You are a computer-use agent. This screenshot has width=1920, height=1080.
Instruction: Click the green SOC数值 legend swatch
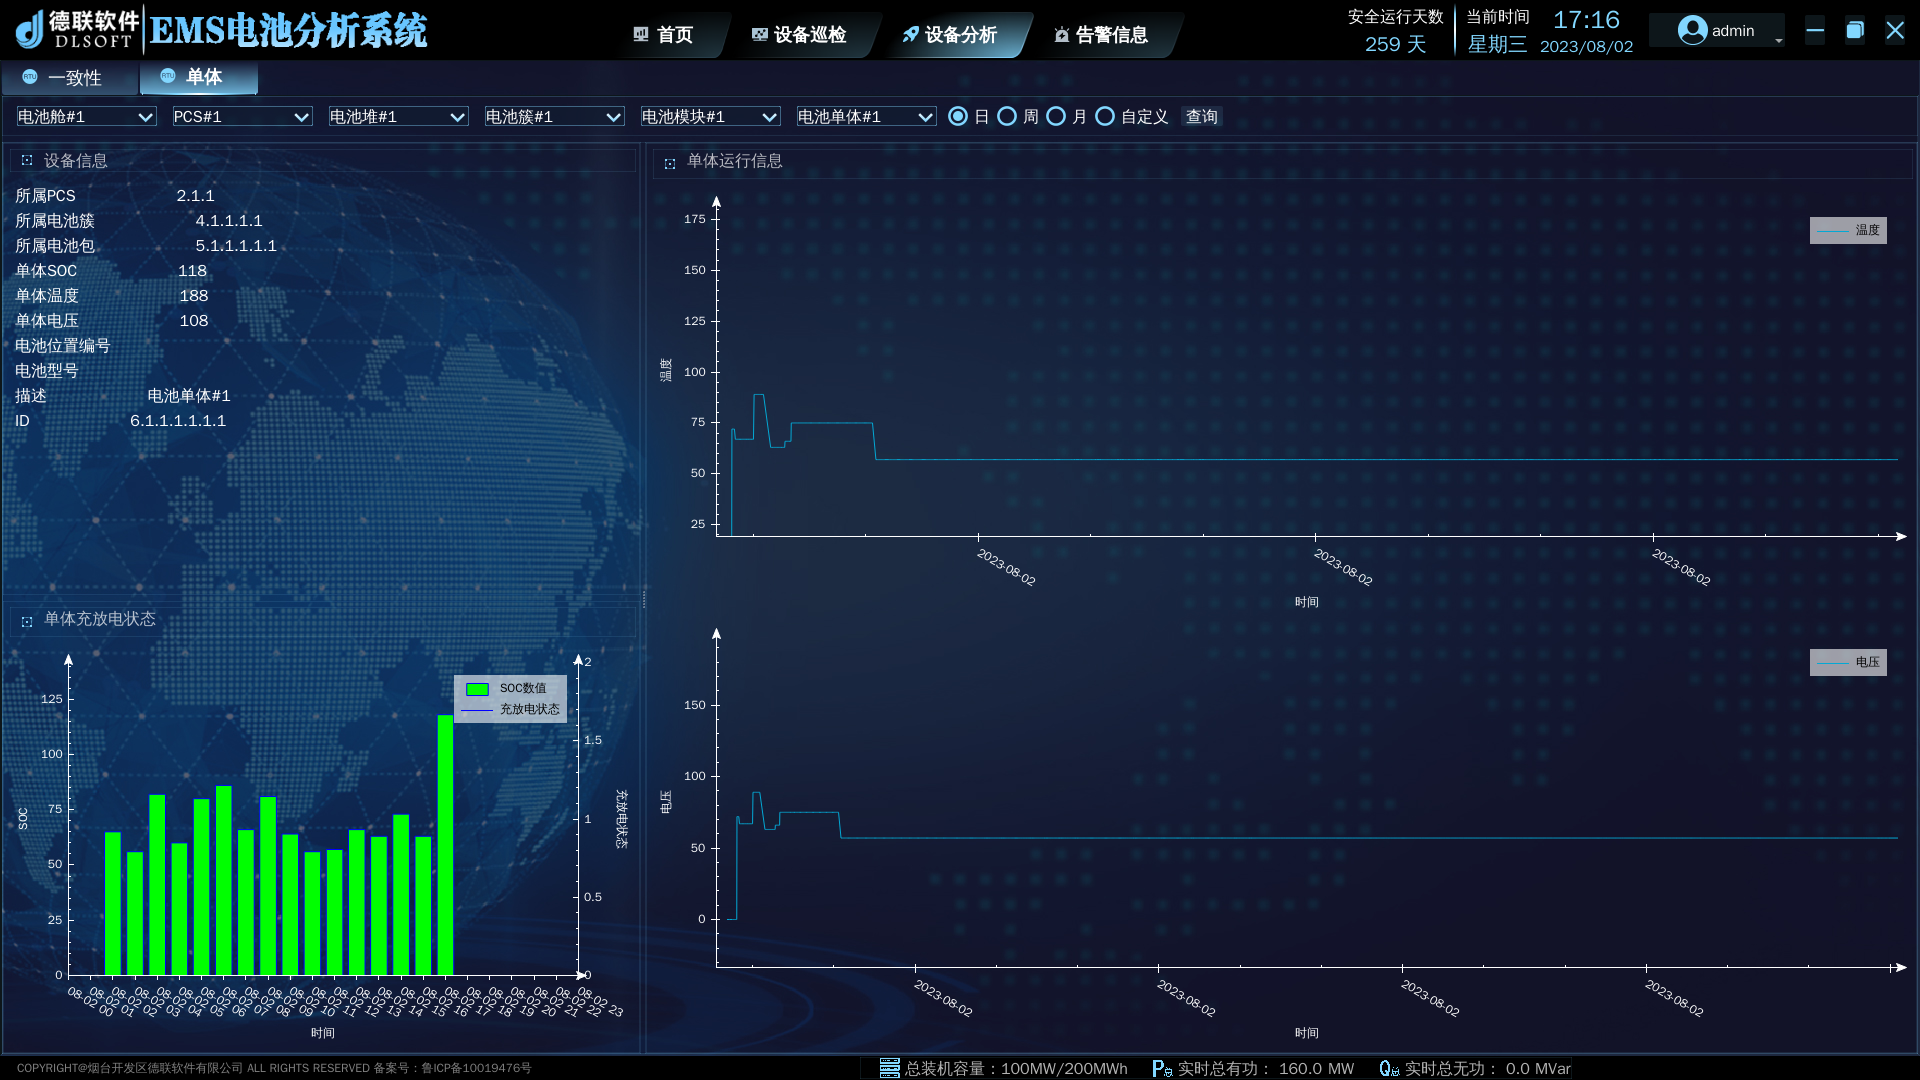pyautogui.click(x=478, y=689)
